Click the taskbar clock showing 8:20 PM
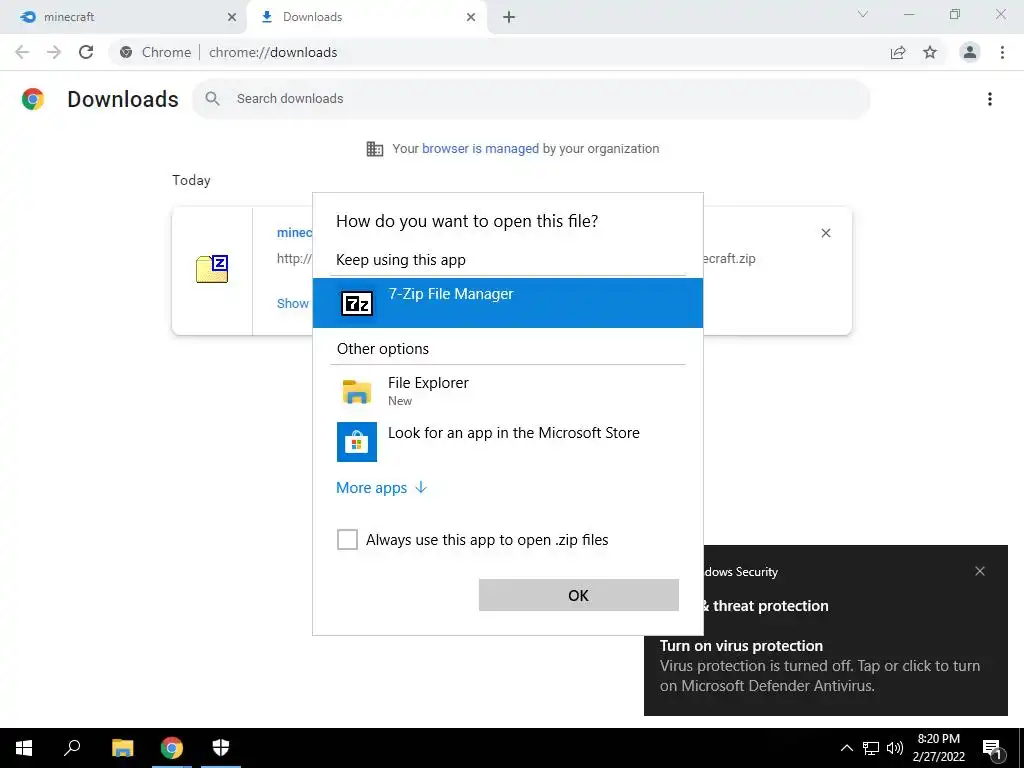1024x768 pixels. click(938, 748)
